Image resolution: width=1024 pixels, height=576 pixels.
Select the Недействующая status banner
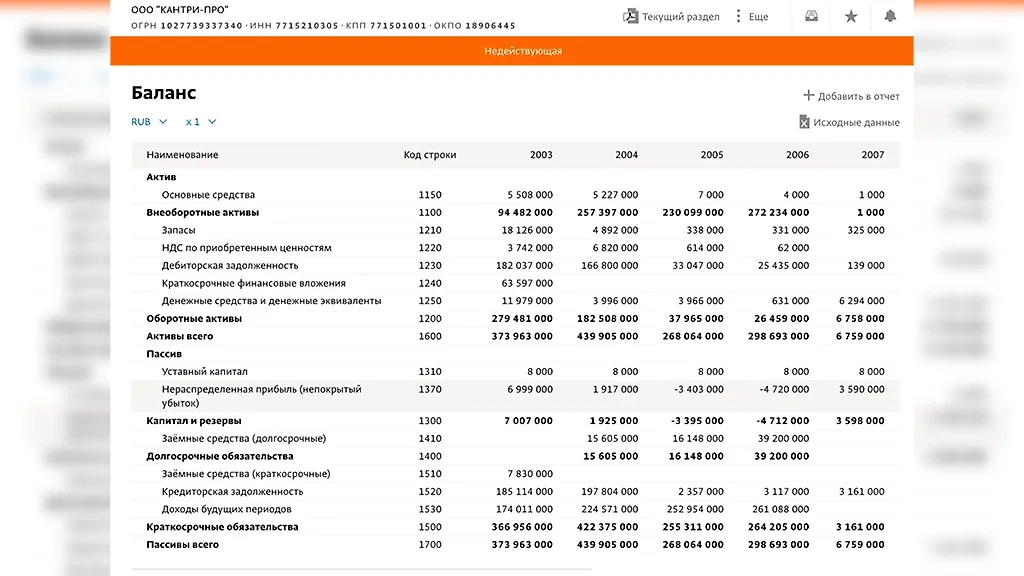coord(524,50)
